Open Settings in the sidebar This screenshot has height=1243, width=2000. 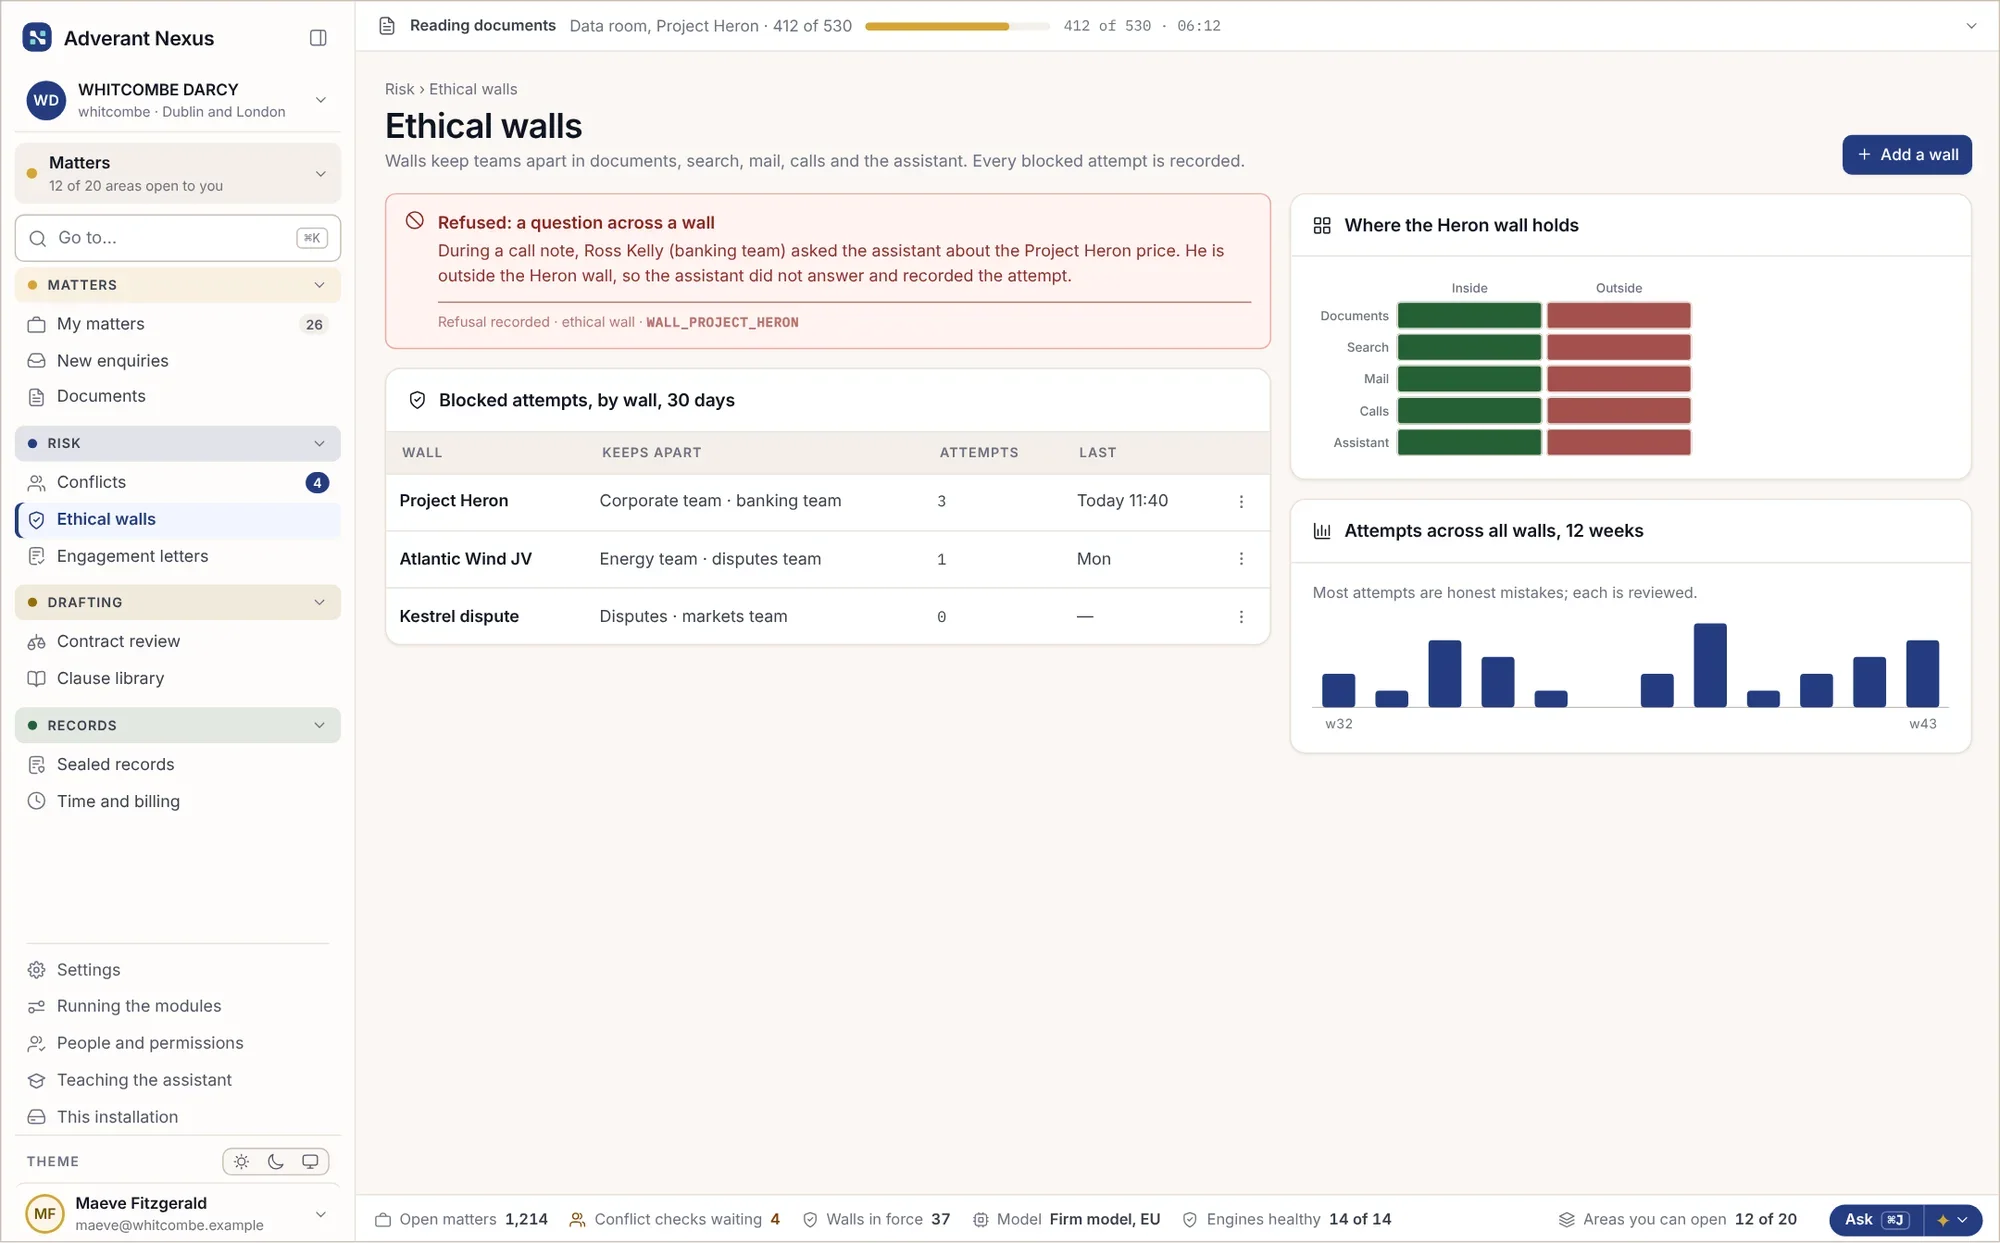tap(178, 969)
